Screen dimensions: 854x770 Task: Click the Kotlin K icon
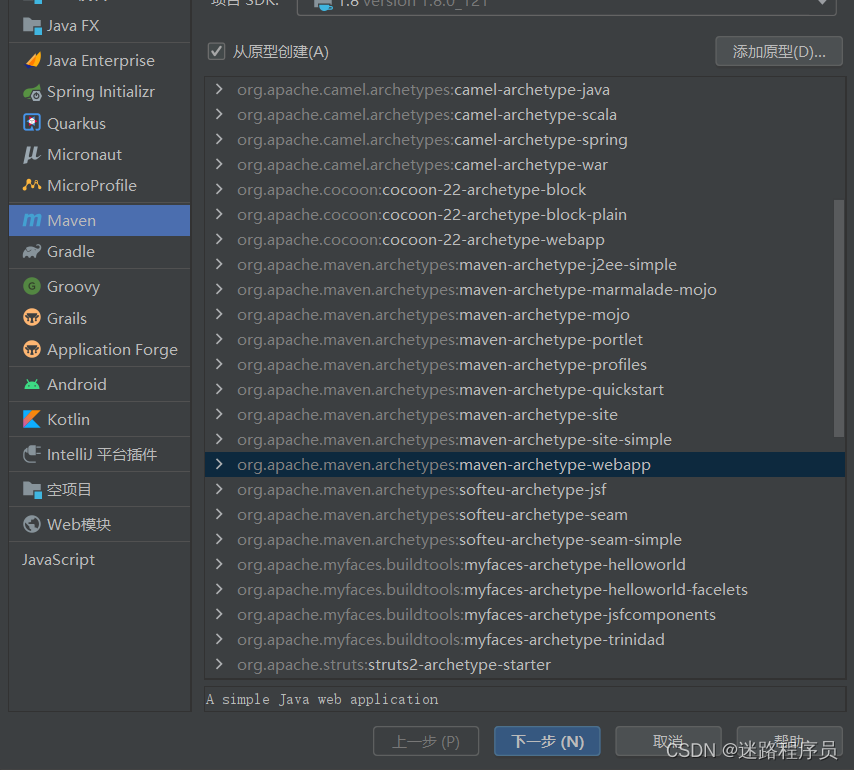(x=32, y=419)
